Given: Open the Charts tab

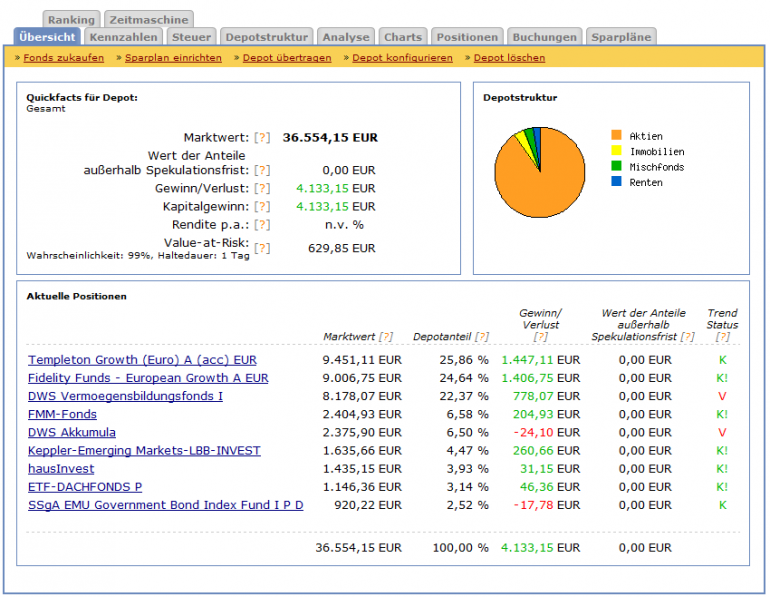Looking at the screenshot, I should (403, 37).
